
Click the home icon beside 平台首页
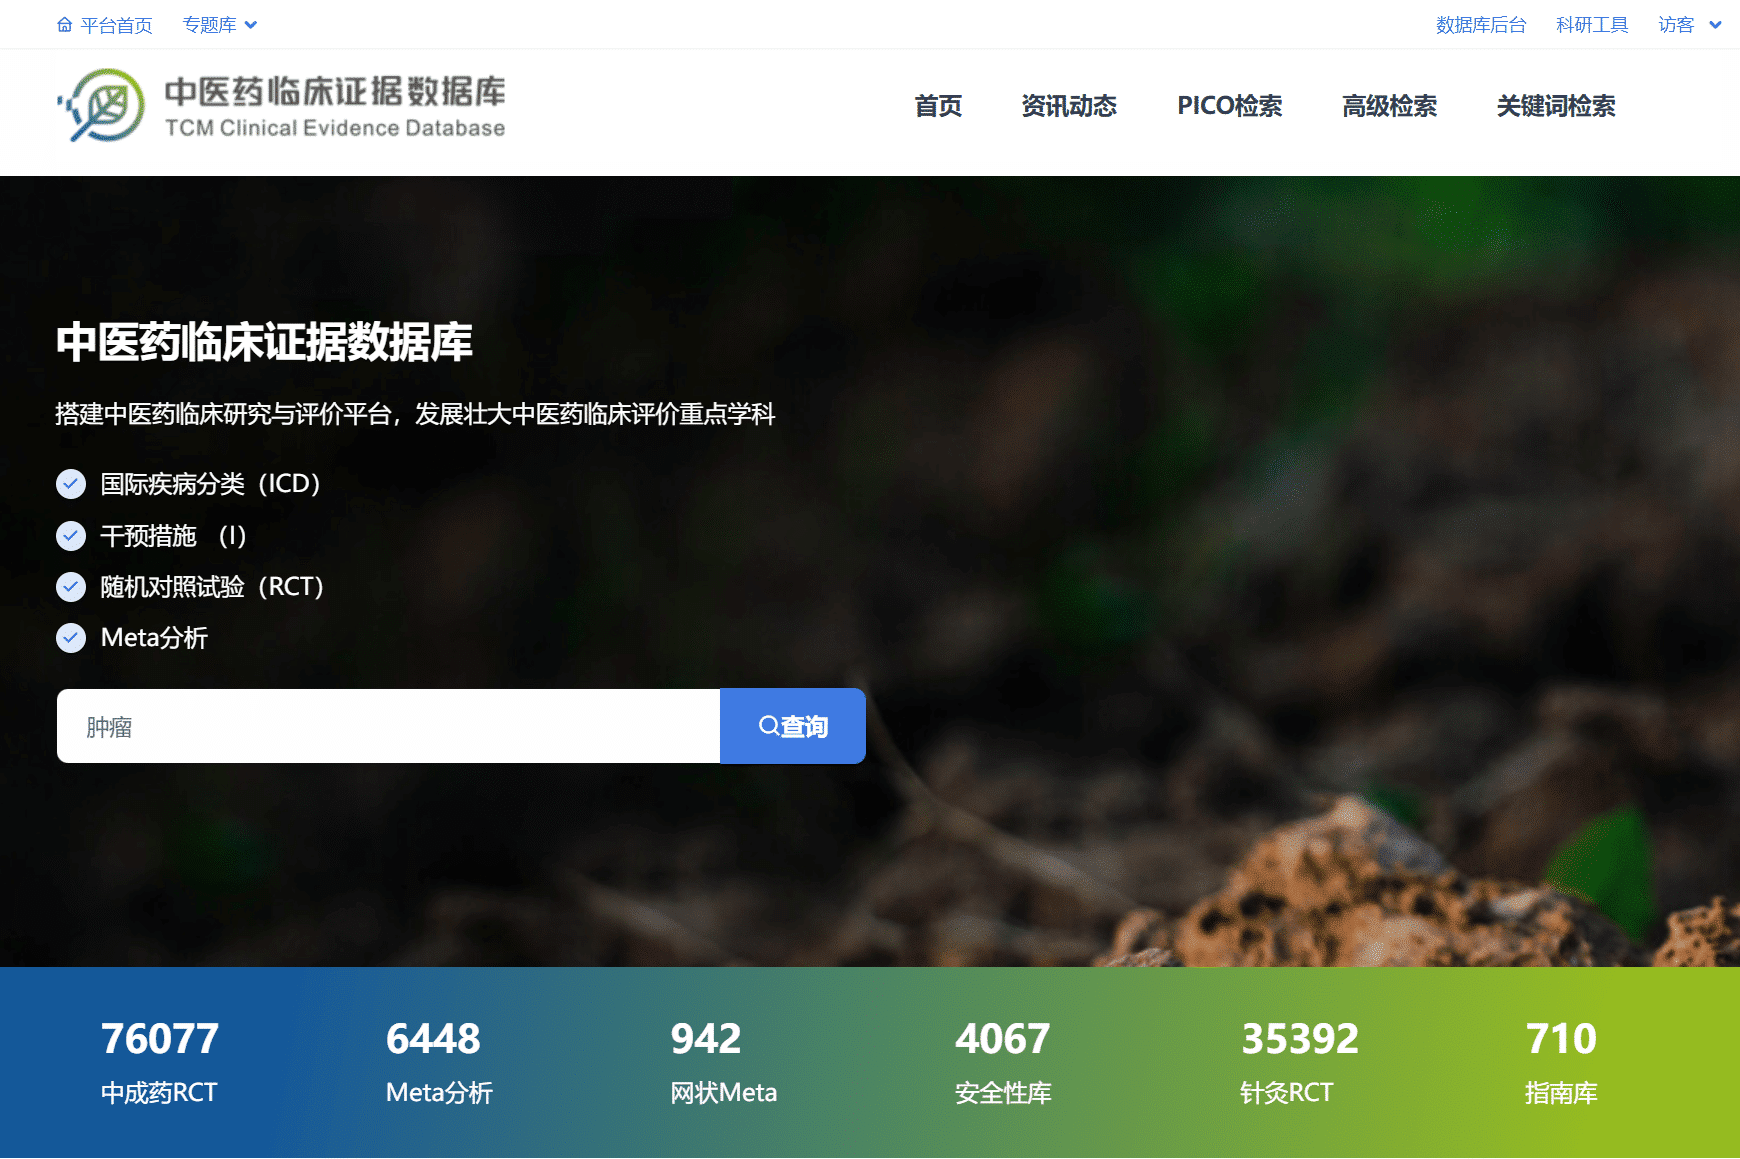coord(64,25)
